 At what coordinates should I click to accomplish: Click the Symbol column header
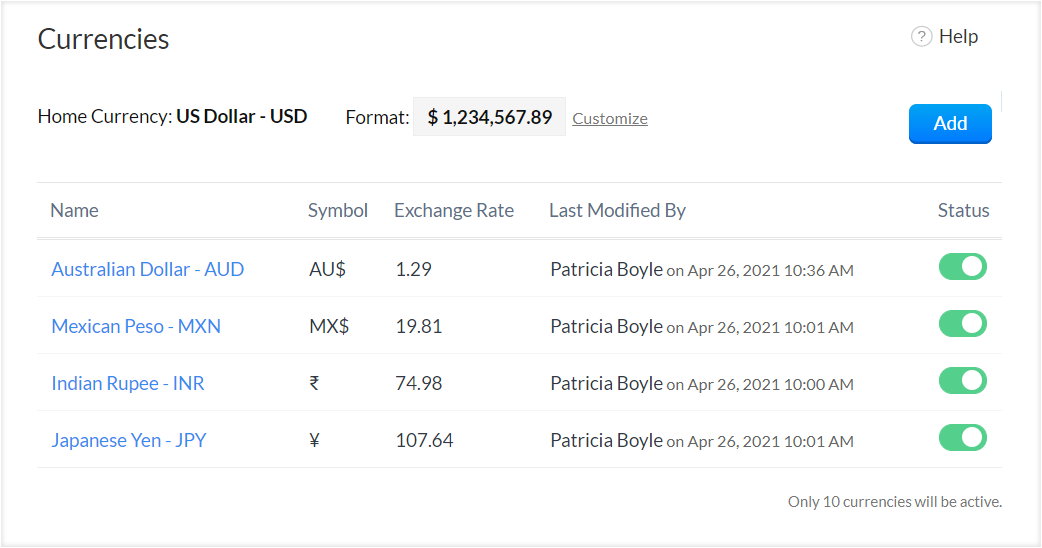(x=338, y=210)
